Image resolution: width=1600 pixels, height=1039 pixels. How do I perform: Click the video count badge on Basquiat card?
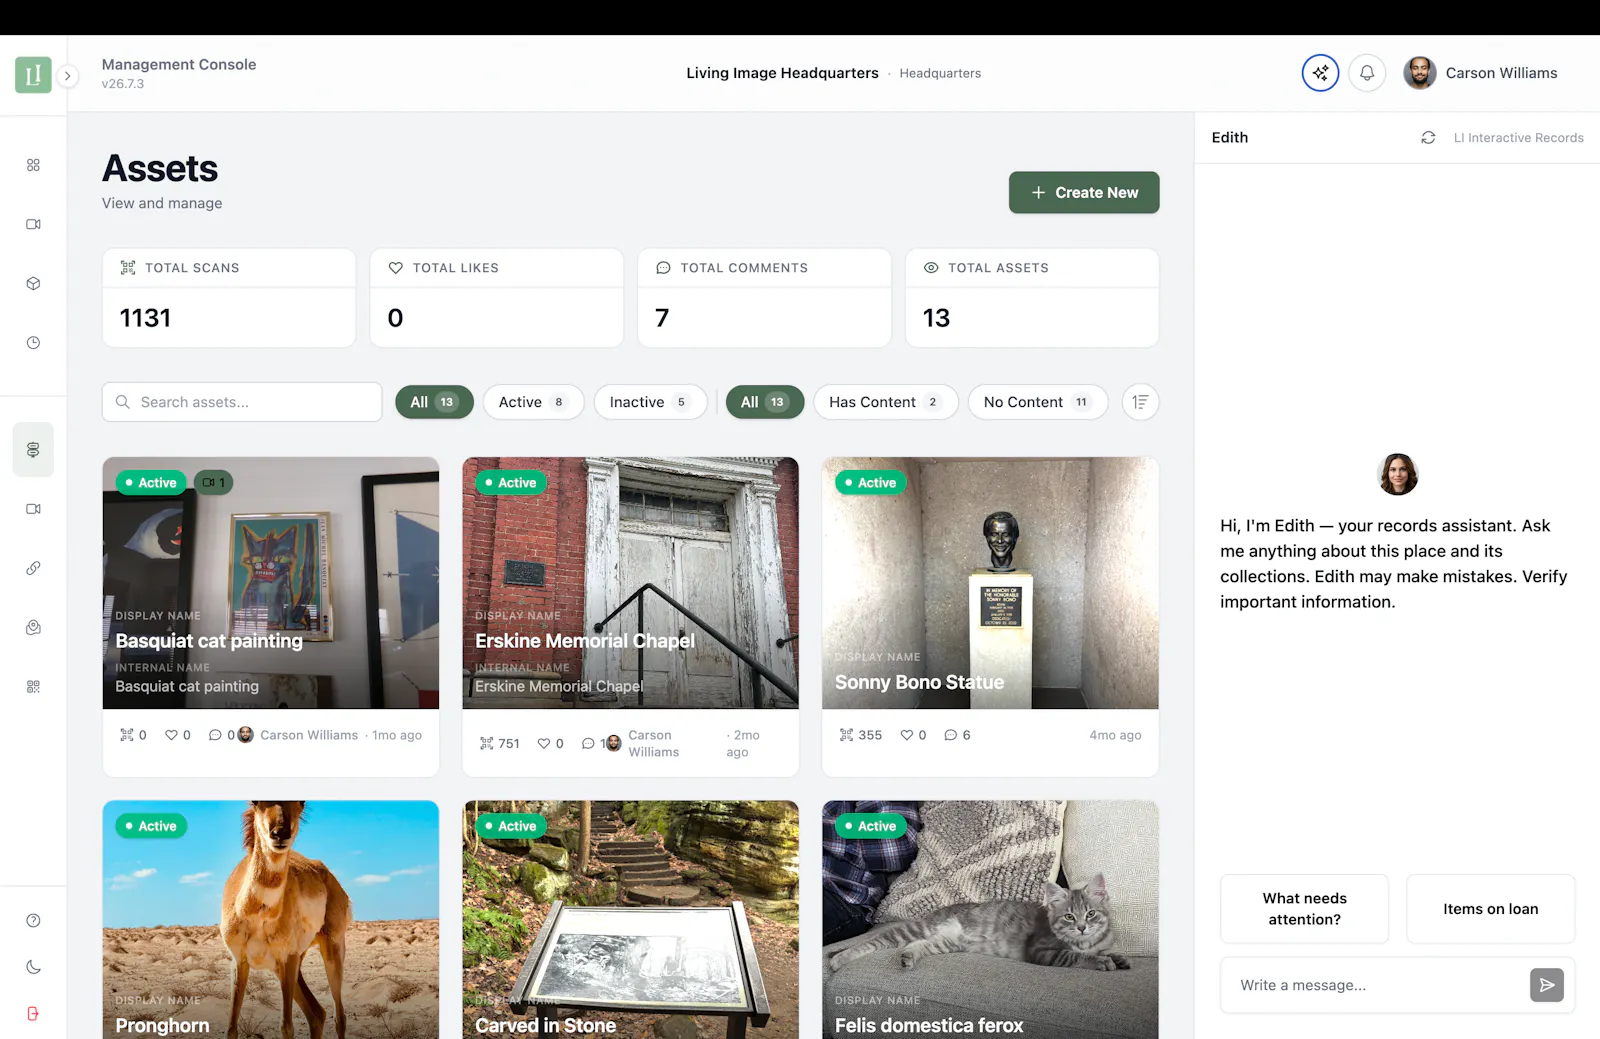point(213,483)
